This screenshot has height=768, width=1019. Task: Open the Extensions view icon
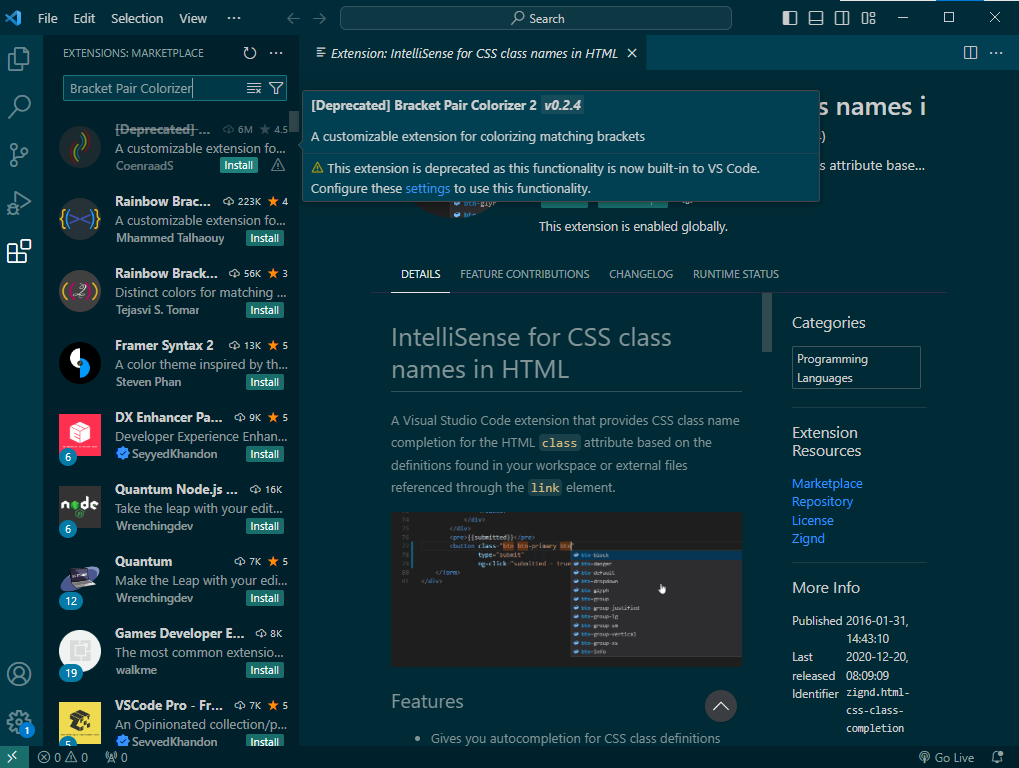click(x=19, y=251)
